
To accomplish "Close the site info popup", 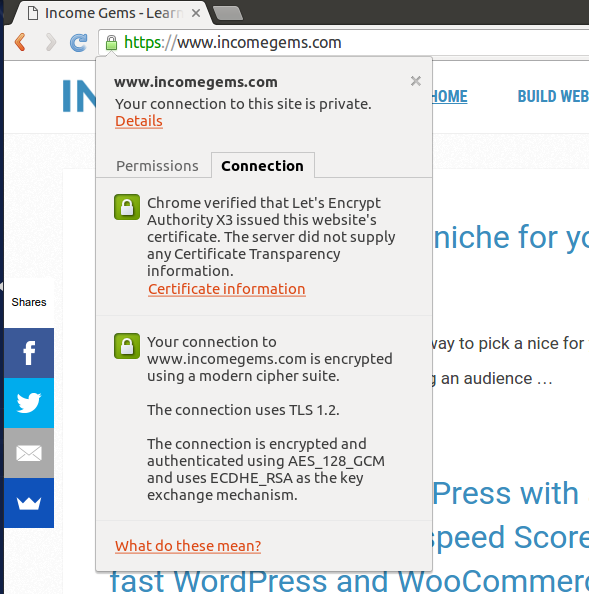I will click(416, 81).
